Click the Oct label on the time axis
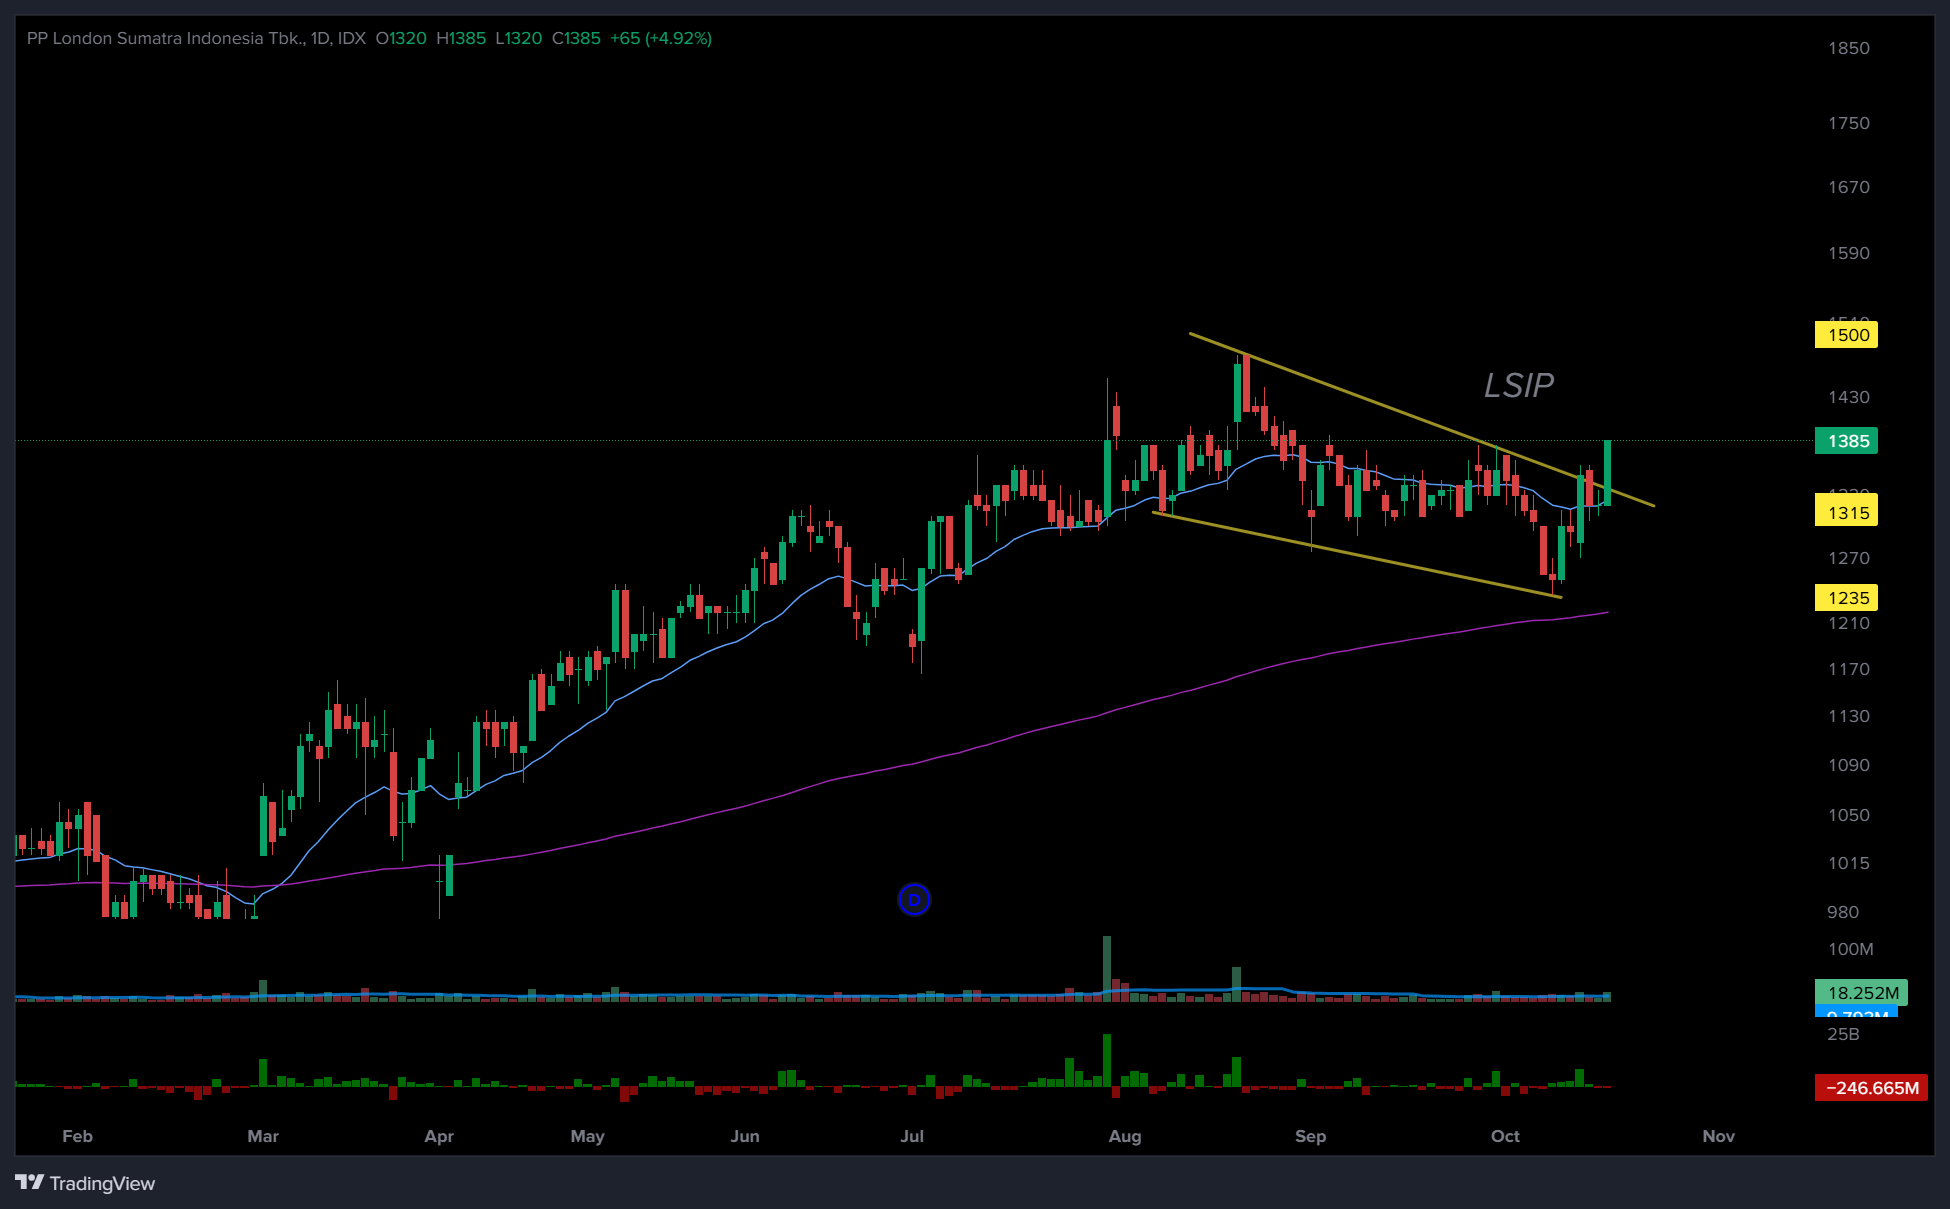Viewport: 1950px width, 1209px height. (1505, 1136)
